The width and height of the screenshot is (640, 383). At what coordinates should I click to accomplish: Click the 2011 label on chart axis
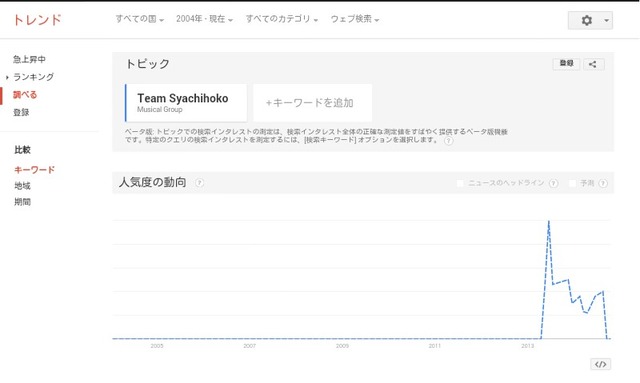[435, 346]
